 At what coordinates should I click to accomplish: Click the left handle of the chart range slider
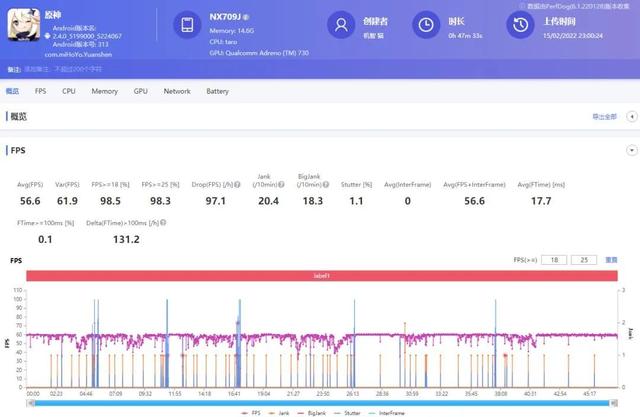pos(31,403)
